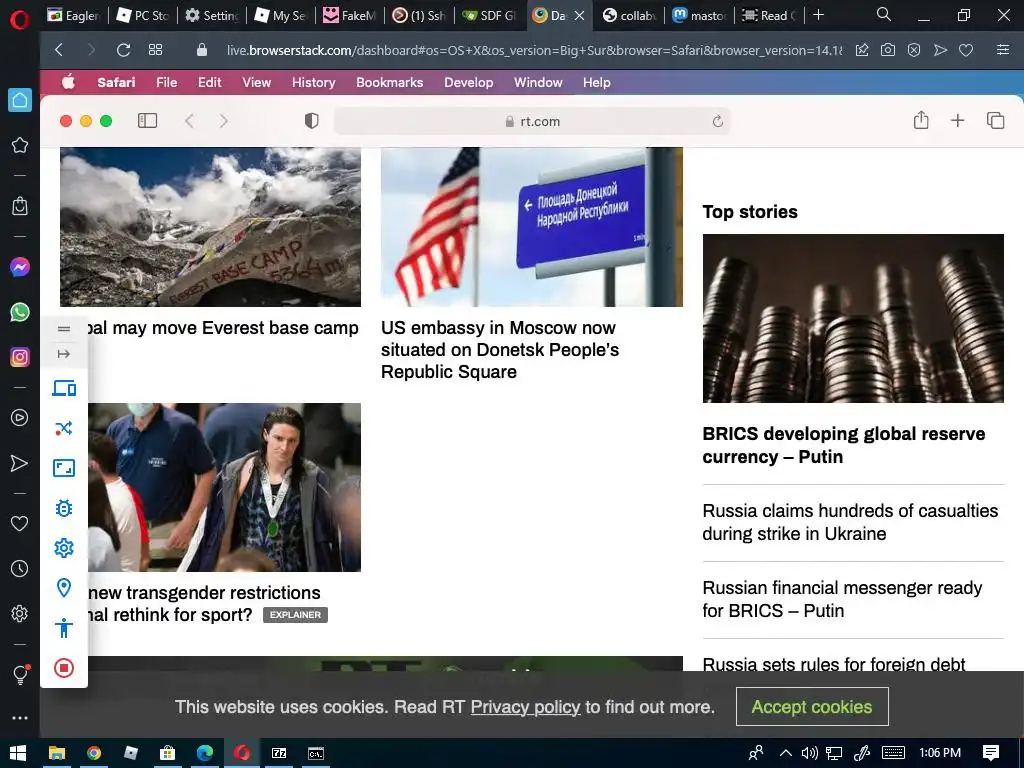Open Opera menu logo
This screenshot has width=1024, height=768.
tap(20, 20)
